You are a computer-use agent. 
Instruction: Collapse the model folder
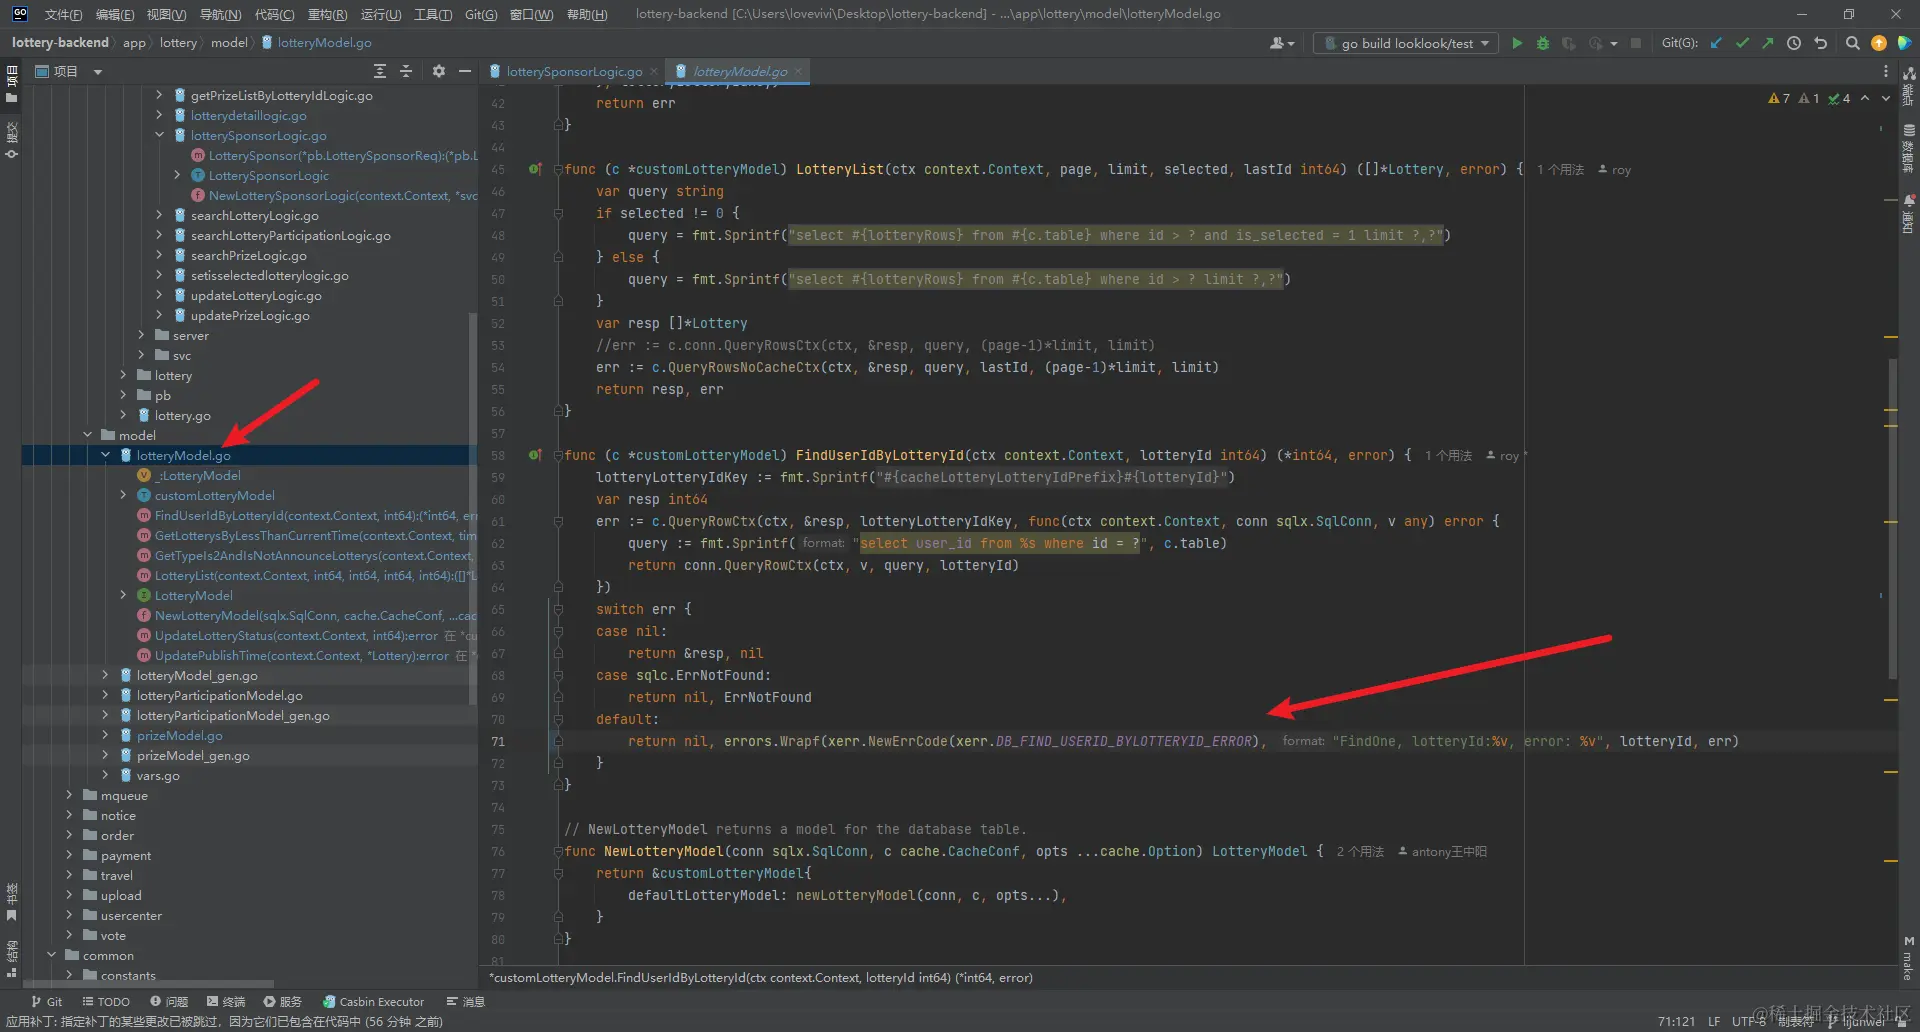[88, 435]
